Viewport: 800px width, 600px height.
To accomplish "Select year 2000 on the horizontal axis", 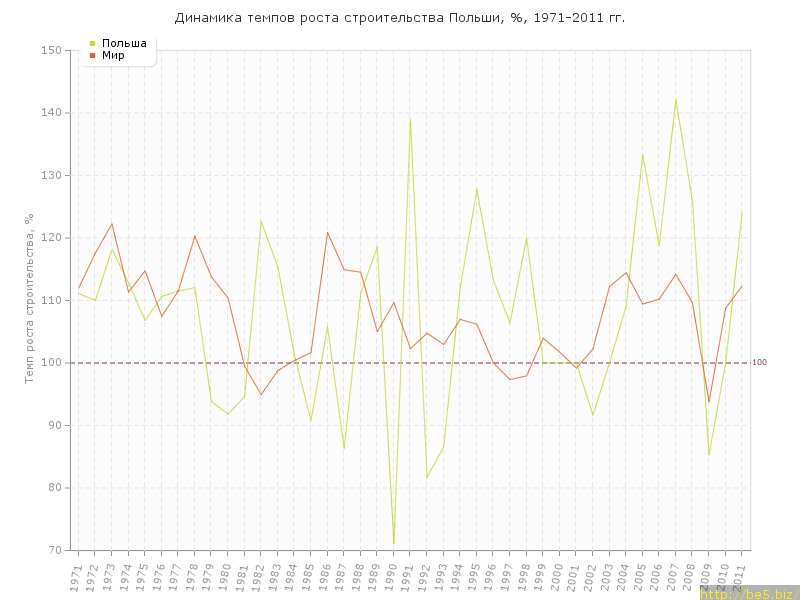I will pos(558,576).
